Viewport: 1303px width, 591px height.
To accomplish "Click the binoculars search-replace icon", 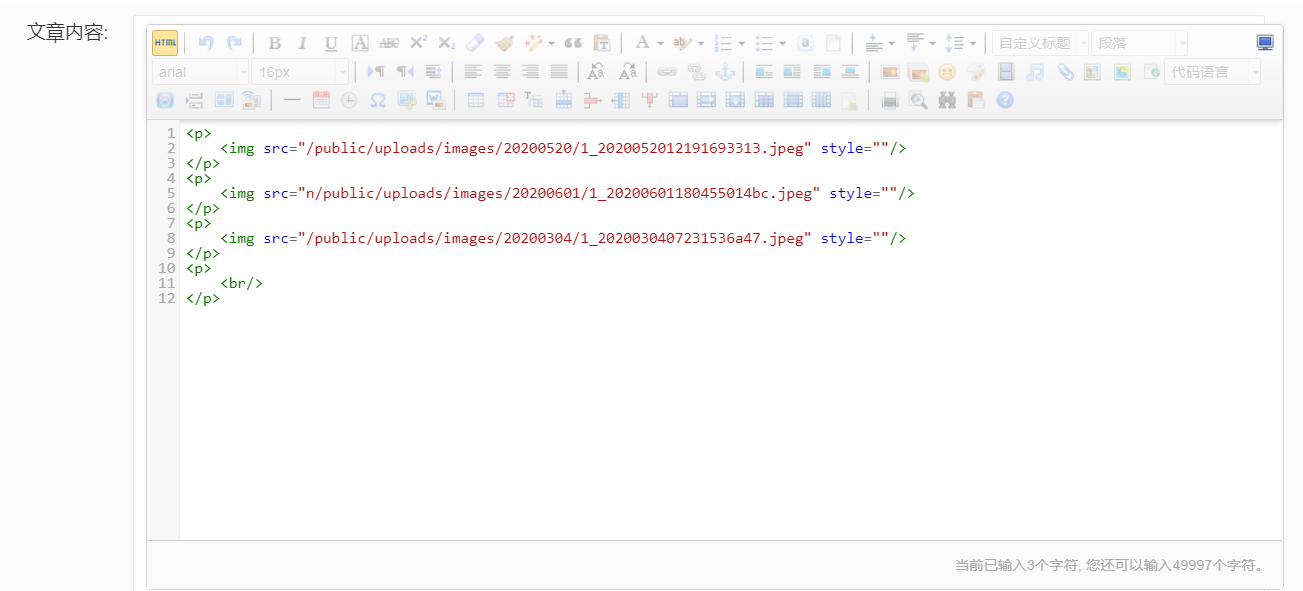I will point(947,100).
